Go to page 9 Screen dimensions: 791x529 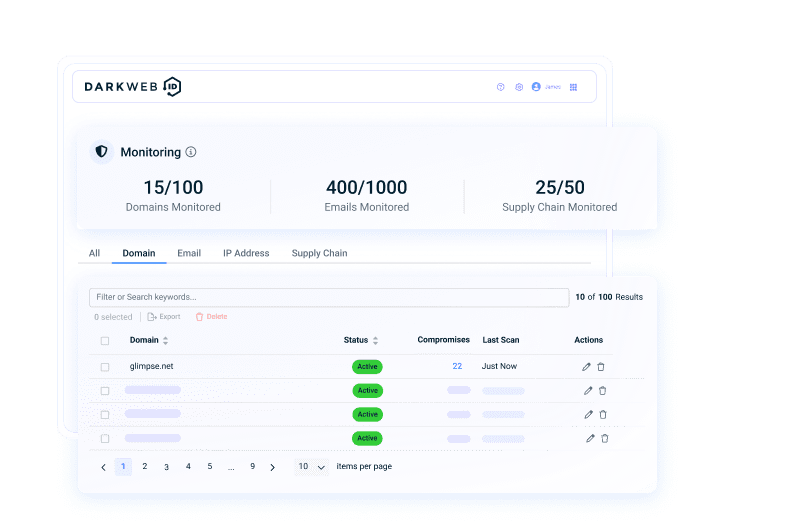(x=253, y=466)
